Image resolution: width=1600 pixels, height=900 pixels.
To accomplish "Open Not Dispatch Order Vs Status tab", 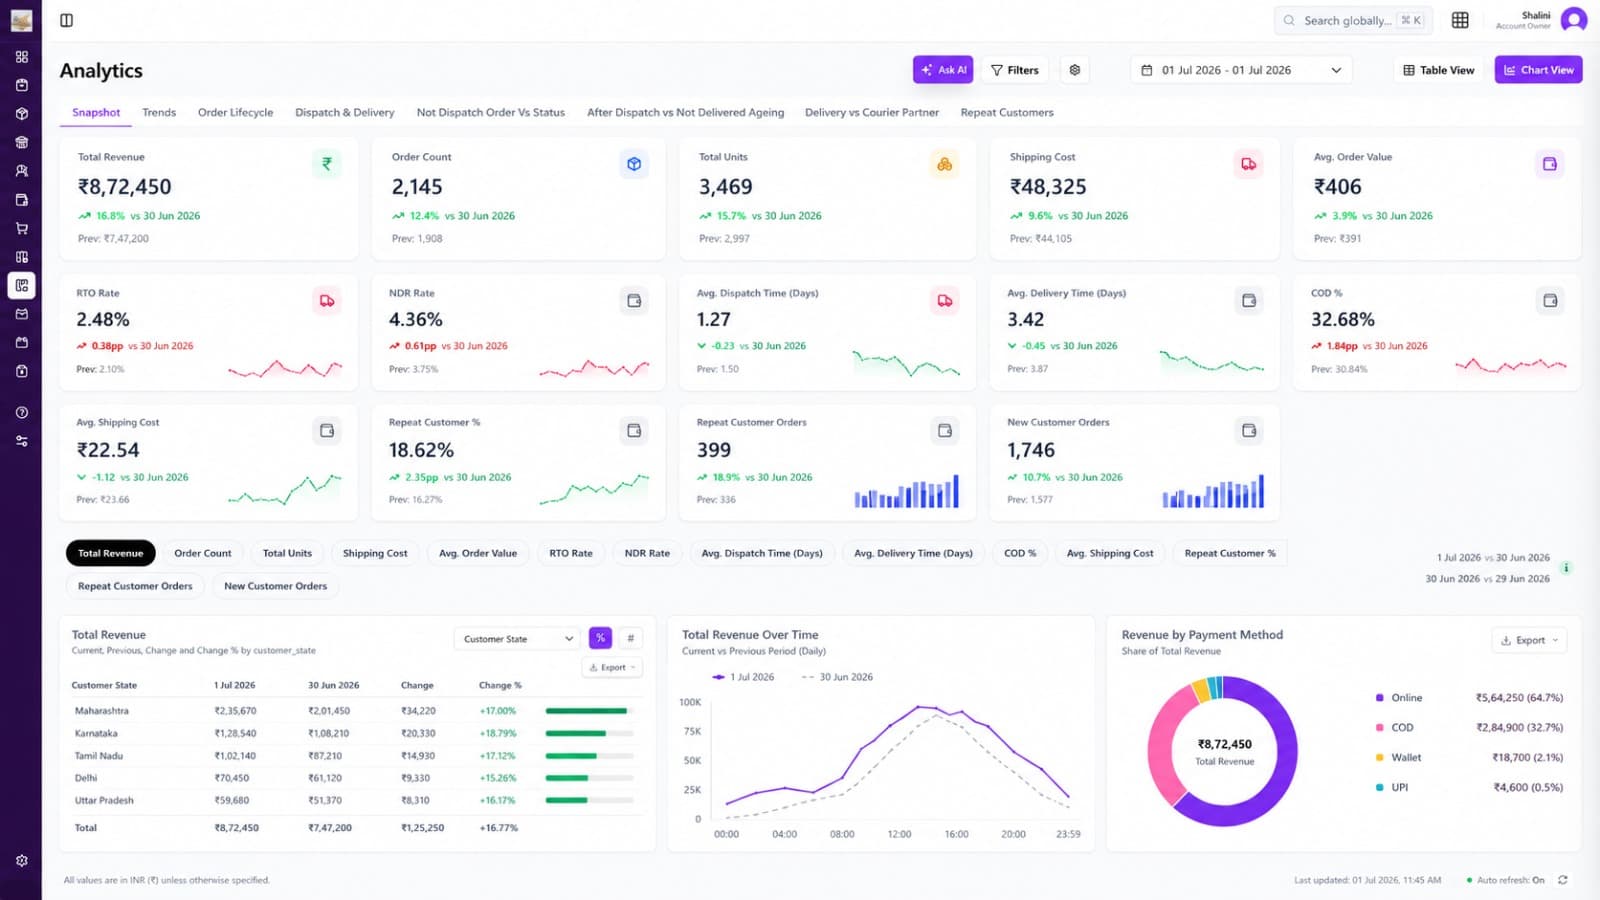I will click(490, 112).
